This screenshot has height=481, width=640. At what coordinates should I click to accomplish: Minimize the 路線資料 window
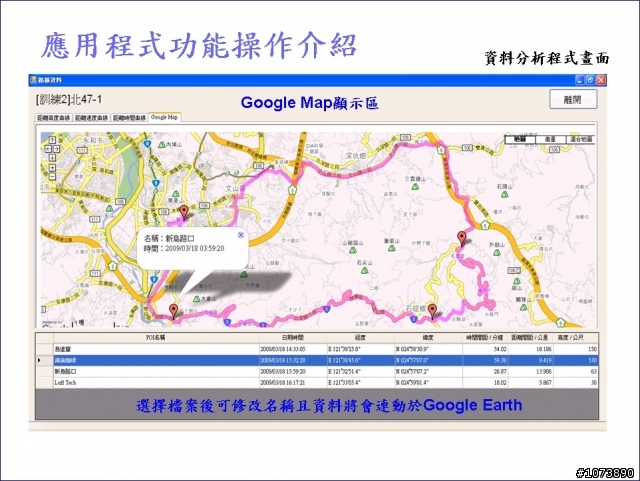(x=580, y=80)
